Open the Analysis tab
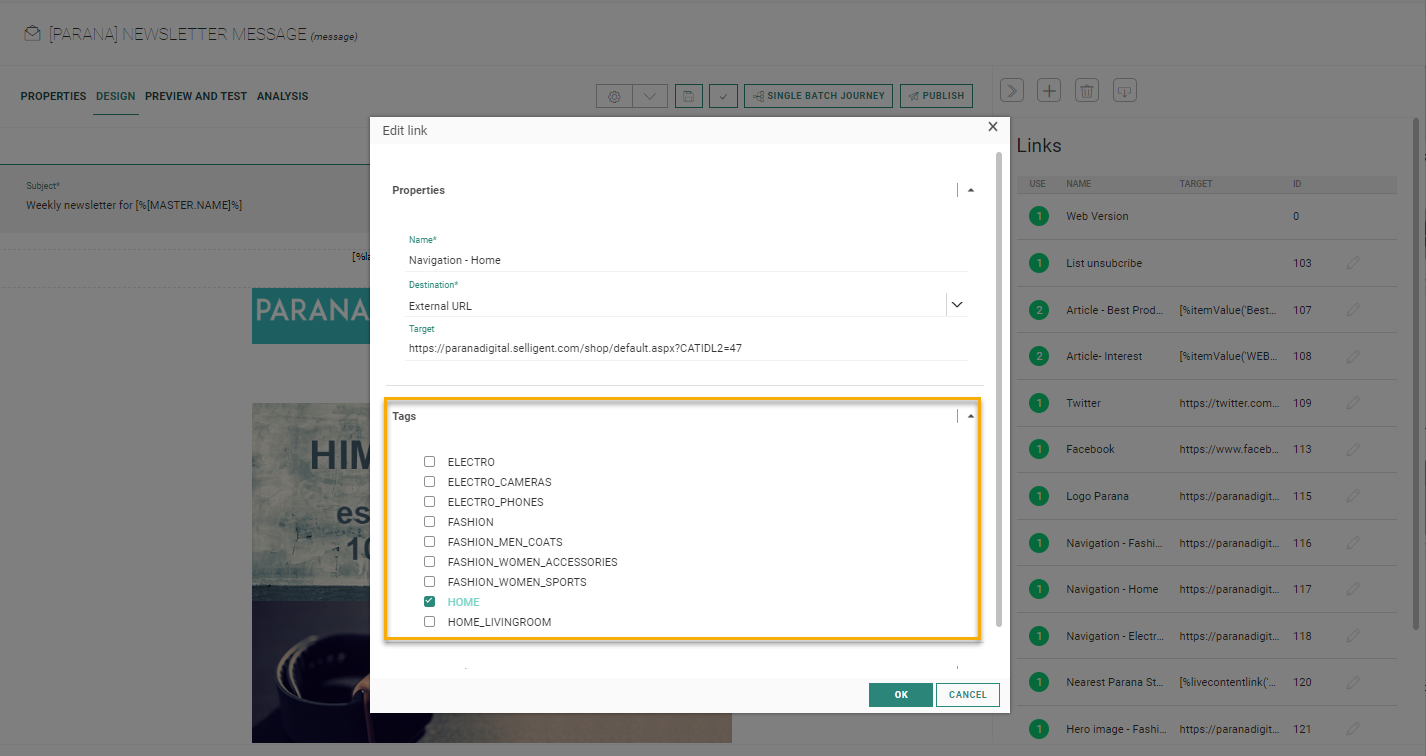The height and width of the screenshot is (756, 1426). pyautogui.click(x=282, y=96)
